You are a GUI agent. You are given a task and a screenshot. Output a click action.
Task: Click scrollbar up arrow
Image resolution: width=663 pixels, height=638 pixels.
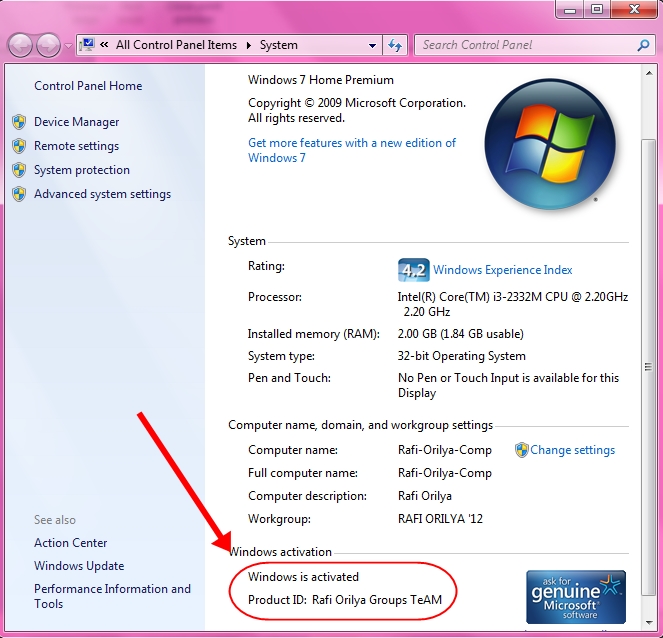(x=649, y=73)
